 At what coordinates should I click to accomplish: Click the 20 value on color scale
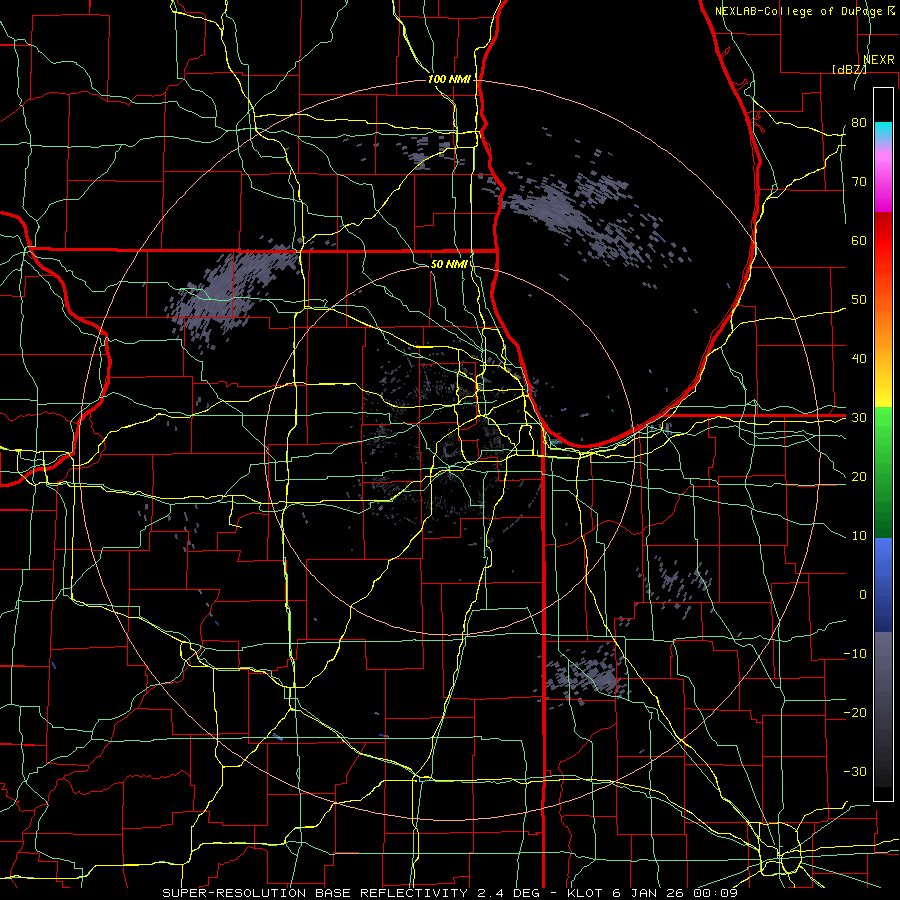(859, 477)
